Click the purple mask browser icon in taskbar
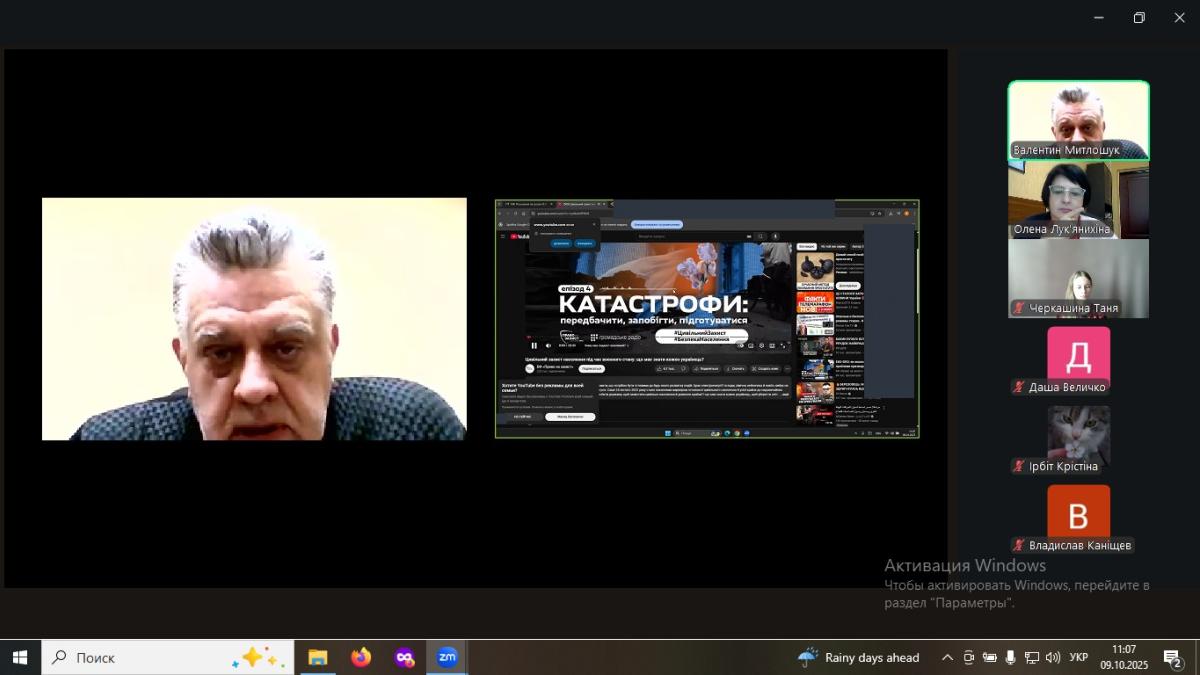1200x675 pixels. [x=404, y=657]
